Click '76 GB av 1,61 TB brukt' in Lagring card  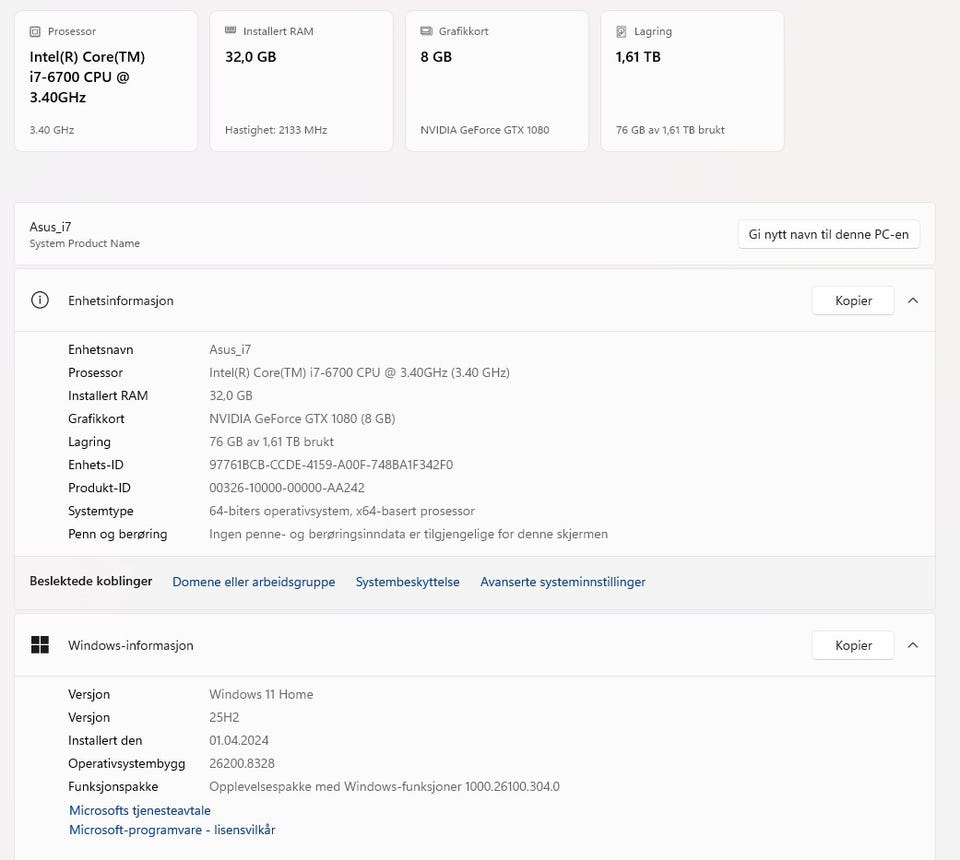[x=670, y=130]
